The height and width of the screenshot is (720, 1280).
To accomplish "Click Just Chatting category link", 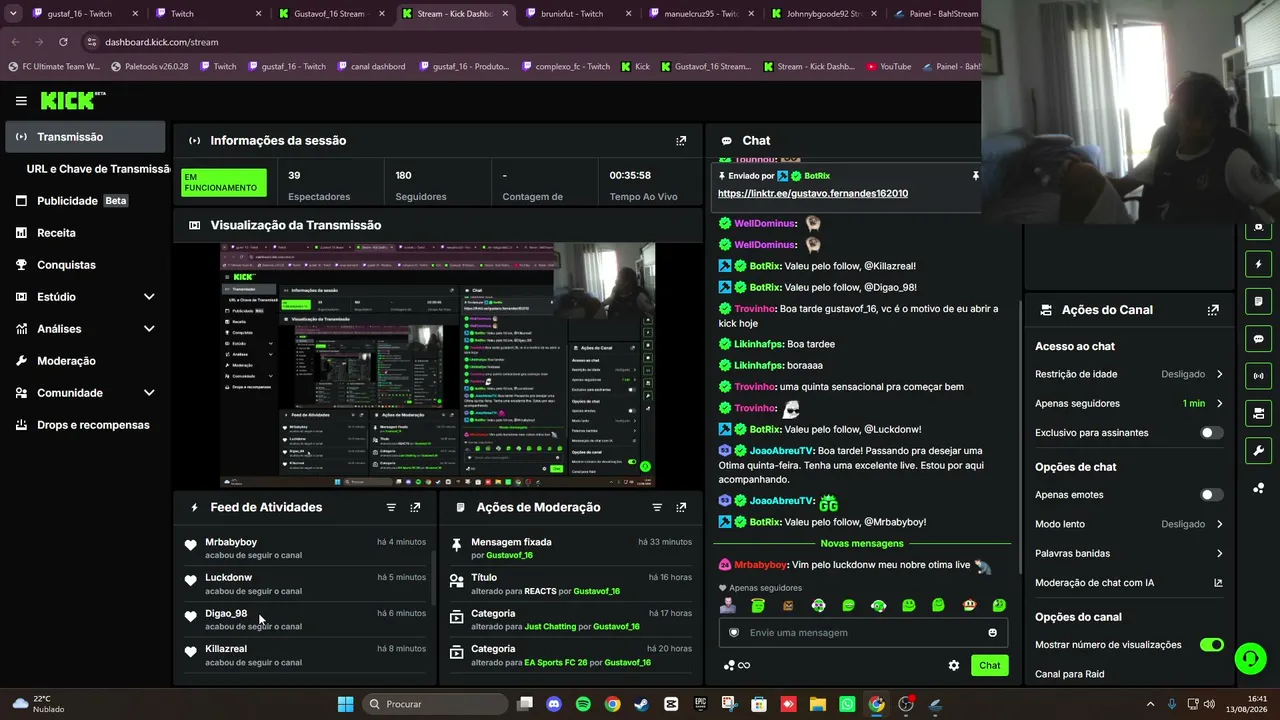I will (x=550, y=627).
